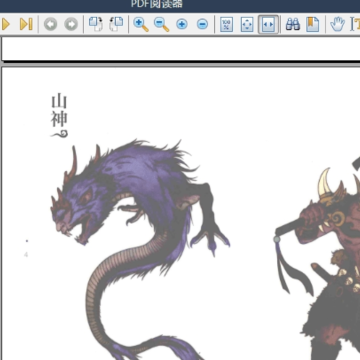Click the blue plus zoom button
This screenshot has width=360, height=360.
click(x=182, y=24)
